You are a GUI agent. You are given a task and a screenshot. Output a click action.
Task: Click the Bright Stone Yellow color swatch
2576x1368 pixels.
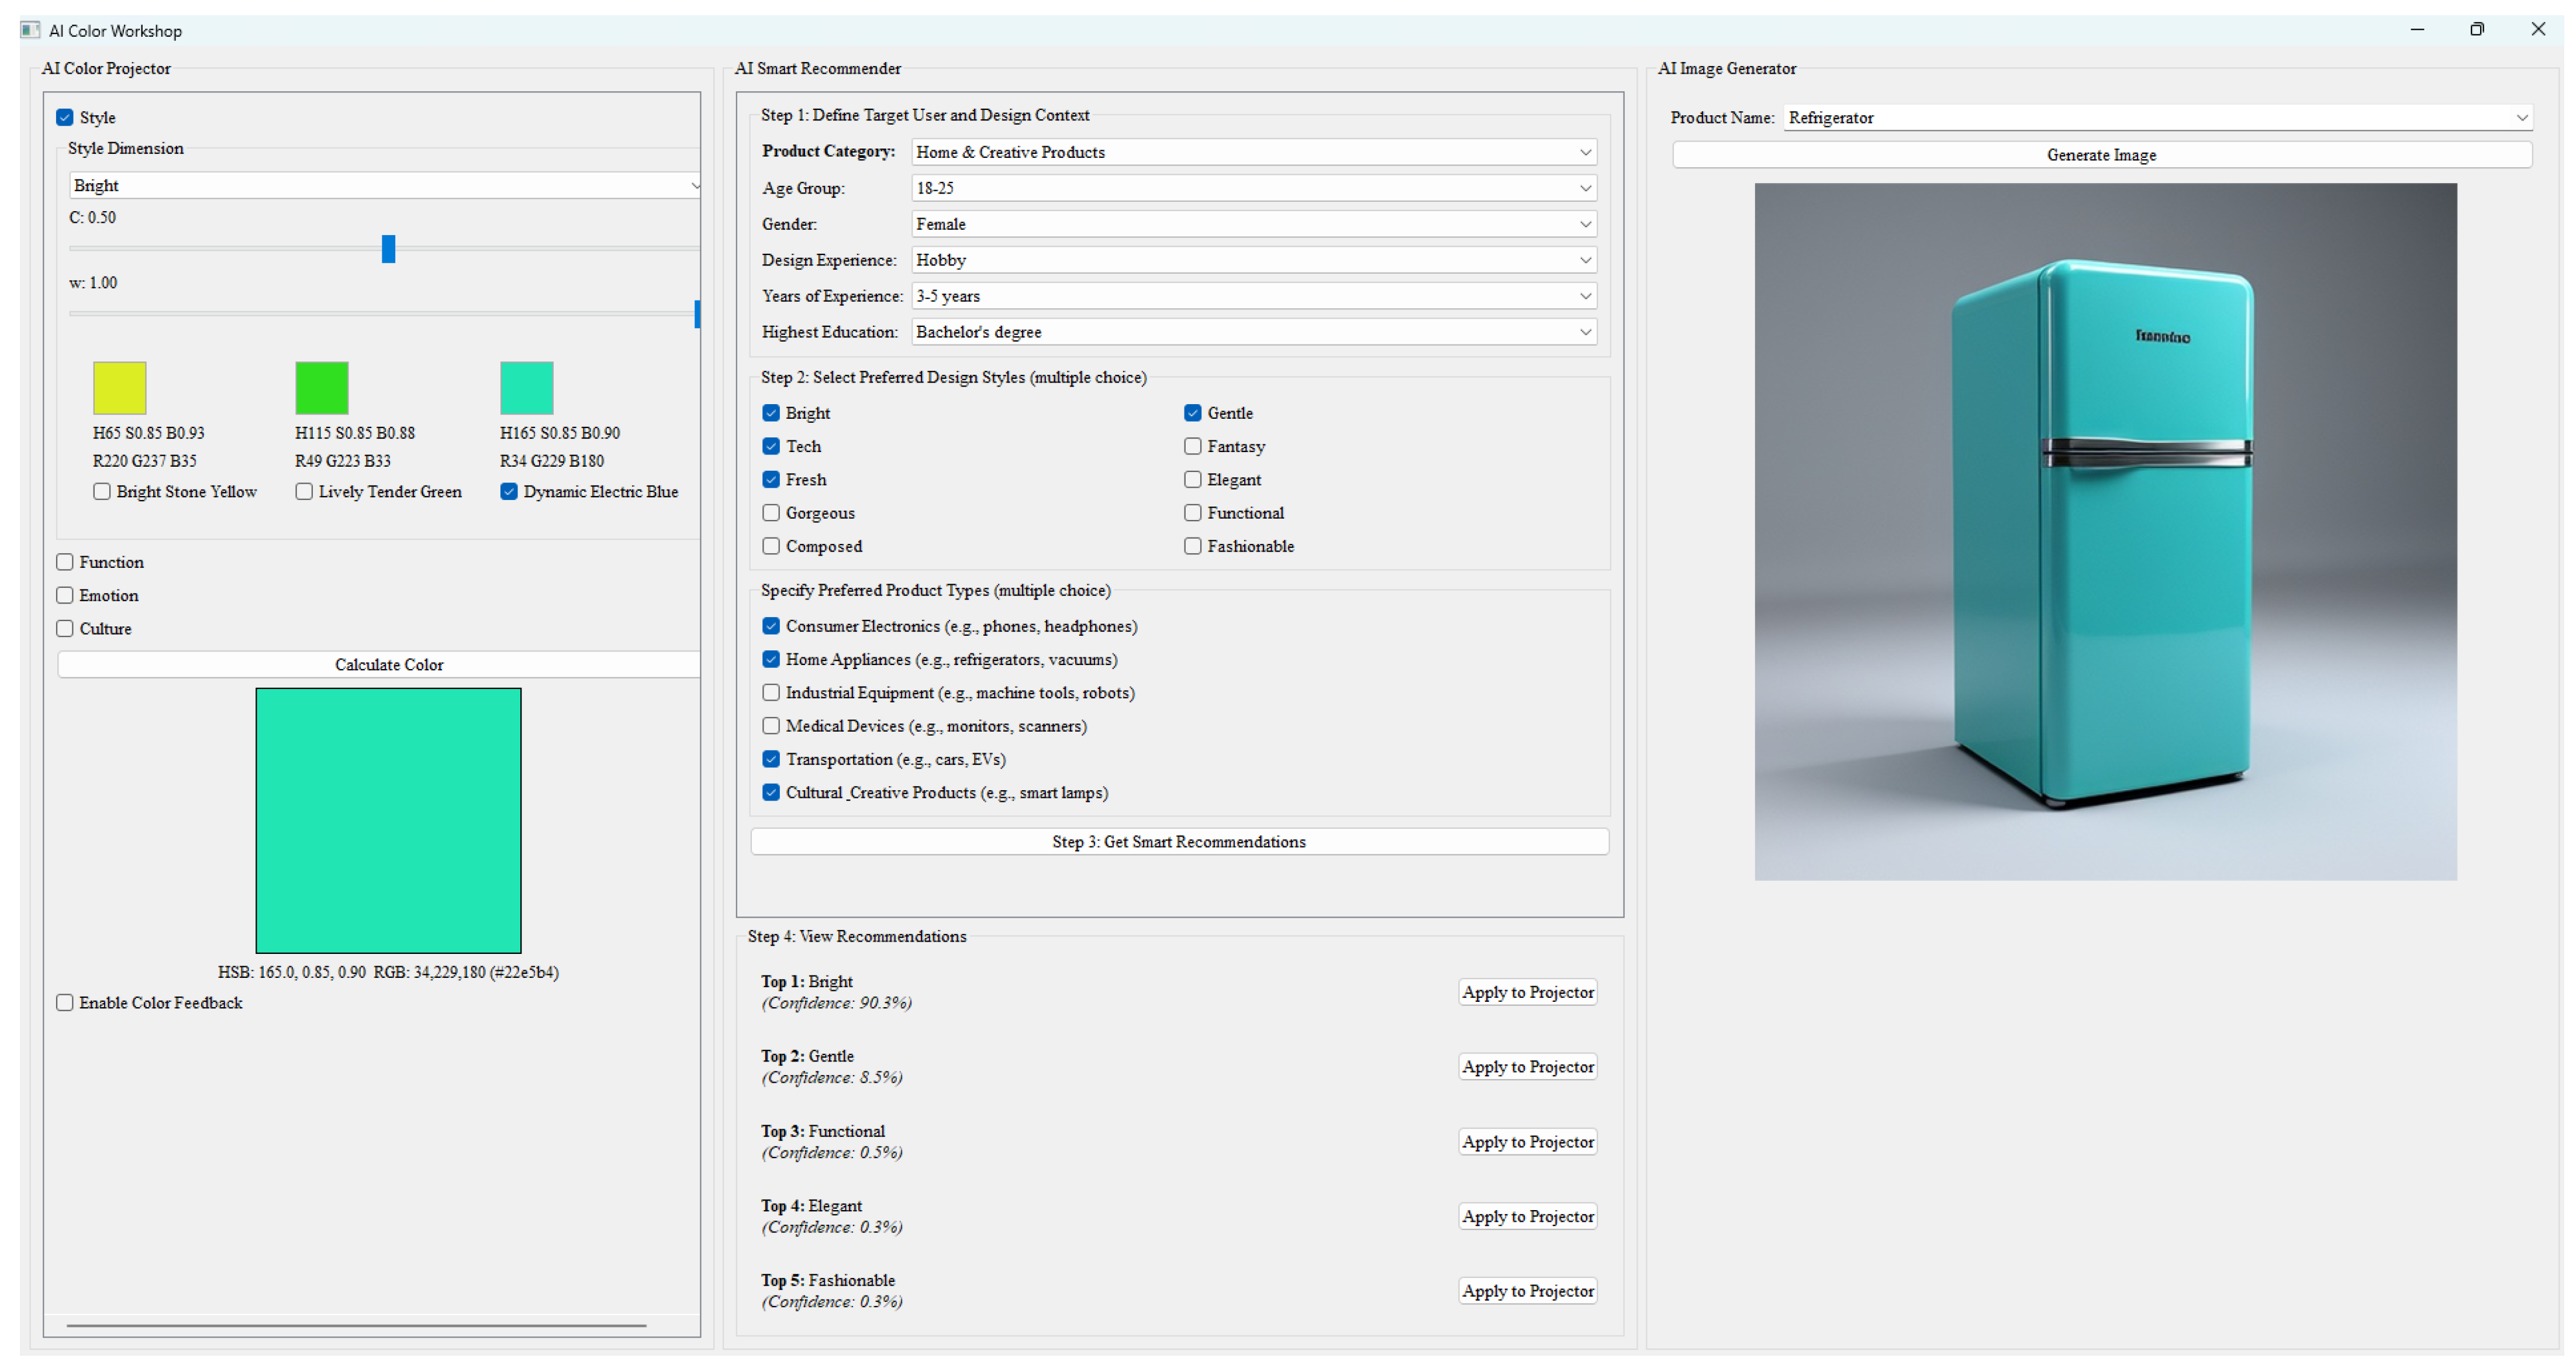click(119, 388)
